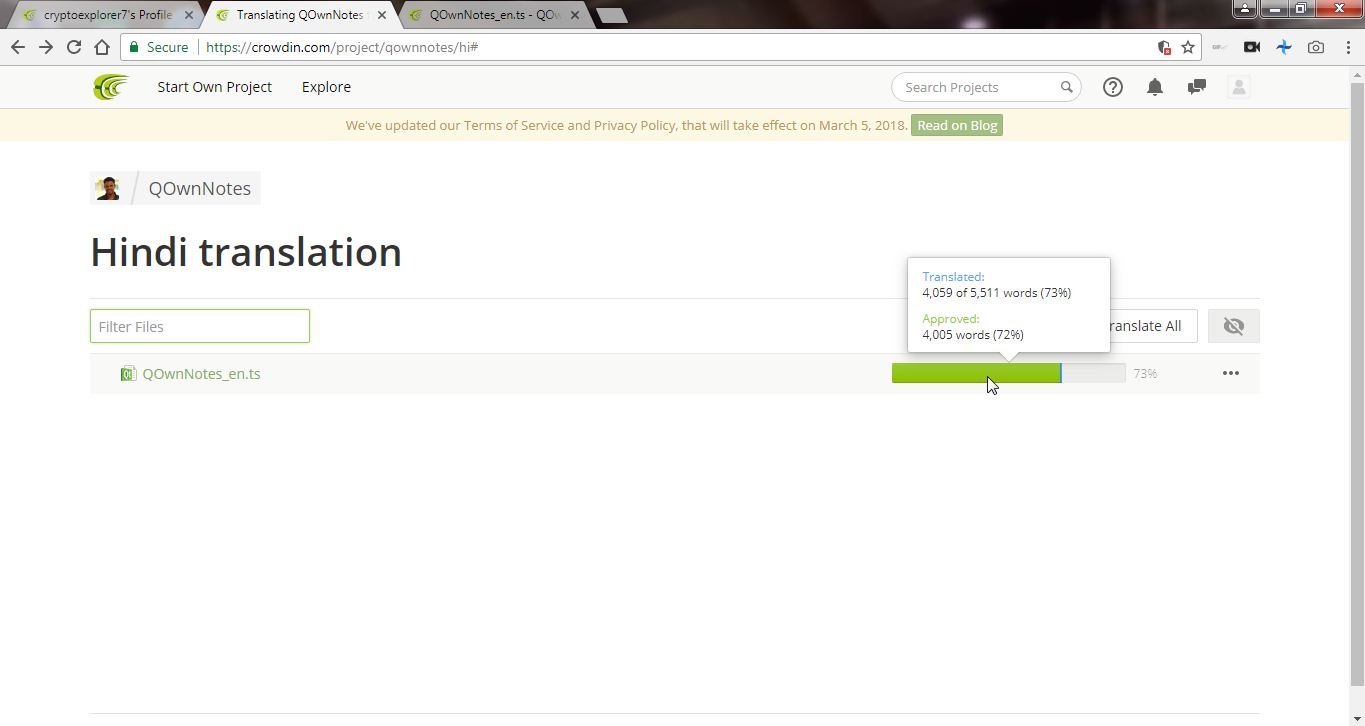Viewport: 1365px width, 726px height.
Task: Click the 73% progress label
Action: click(x=1145, y=373)
